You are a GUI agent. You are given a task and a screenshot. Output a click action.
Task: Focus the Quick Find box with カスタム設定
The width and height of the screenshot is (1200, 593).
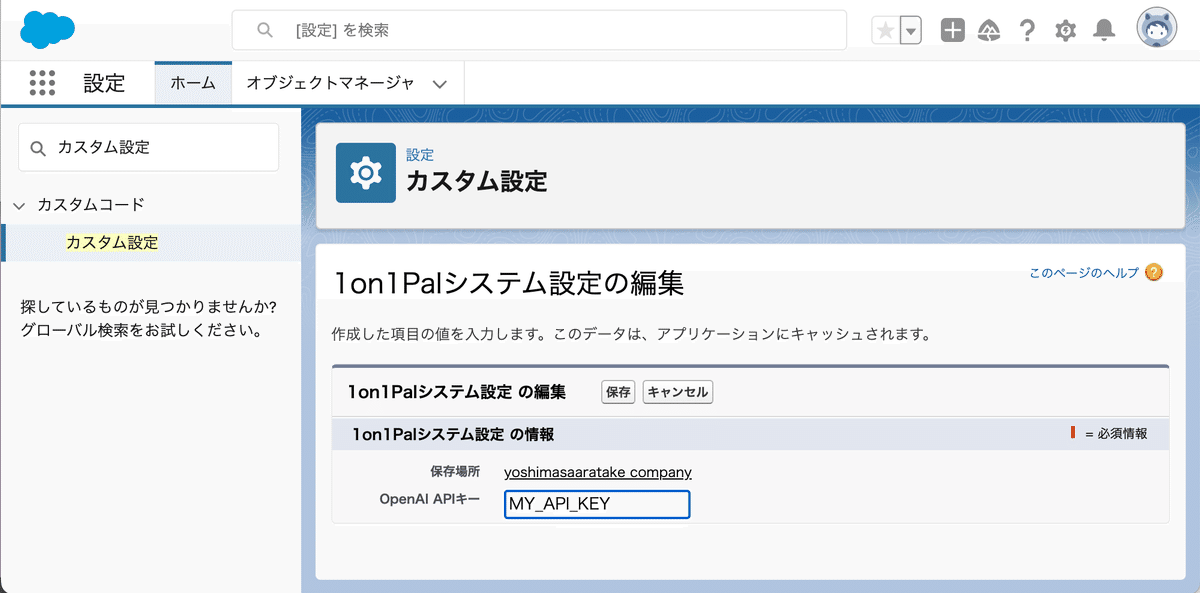(148, 147)
